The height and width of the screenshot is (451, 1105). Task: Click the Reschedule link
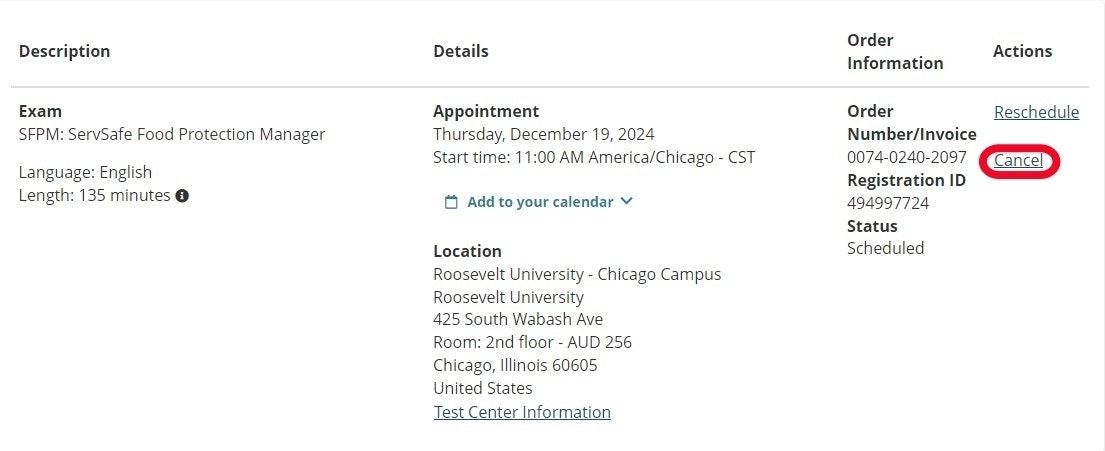tap(1036, 112)
